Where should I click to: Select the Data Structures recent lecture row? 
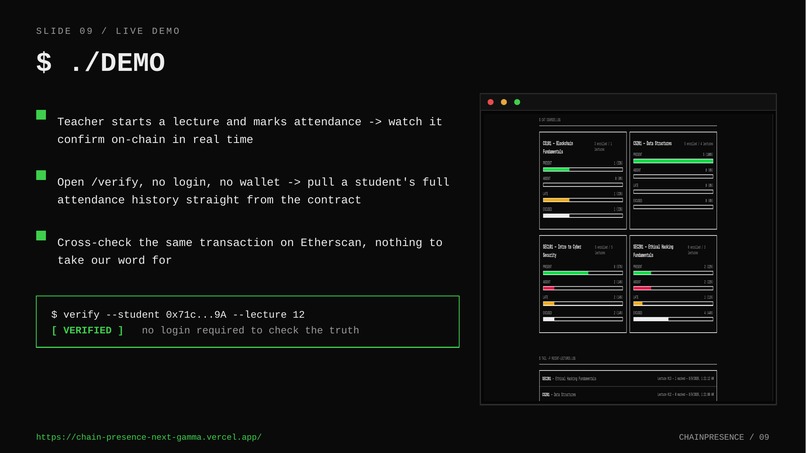point(628,394)
